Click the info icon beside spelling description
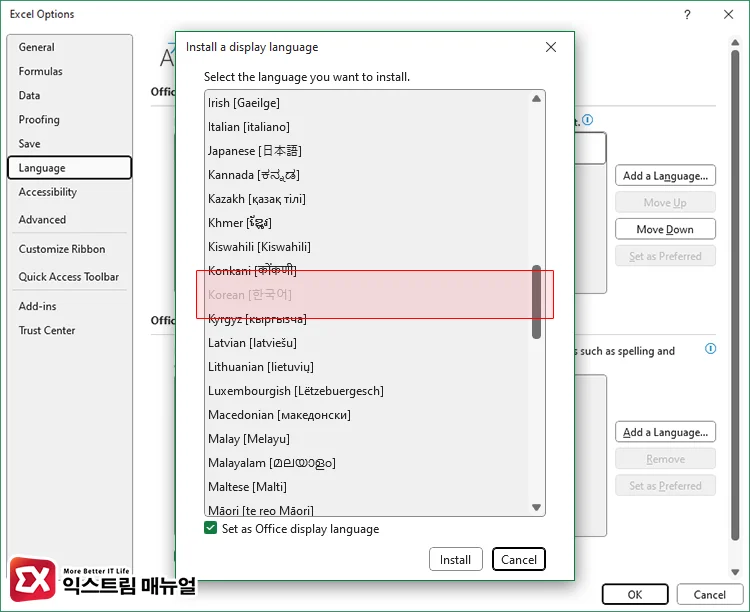 [711, 349]
